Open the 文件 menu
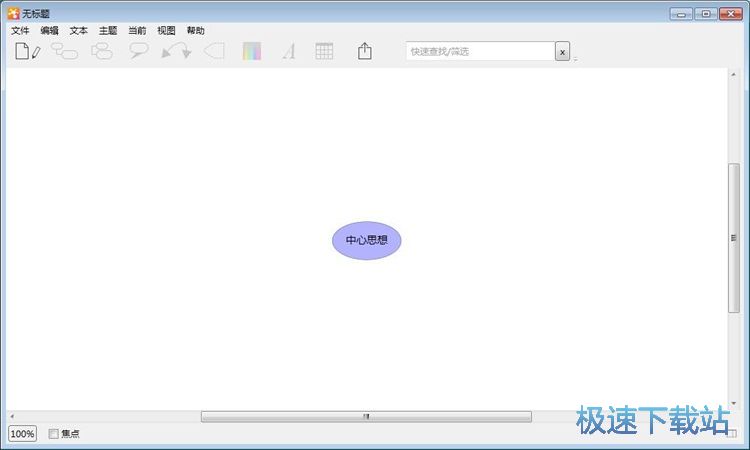 click(20, 31)
